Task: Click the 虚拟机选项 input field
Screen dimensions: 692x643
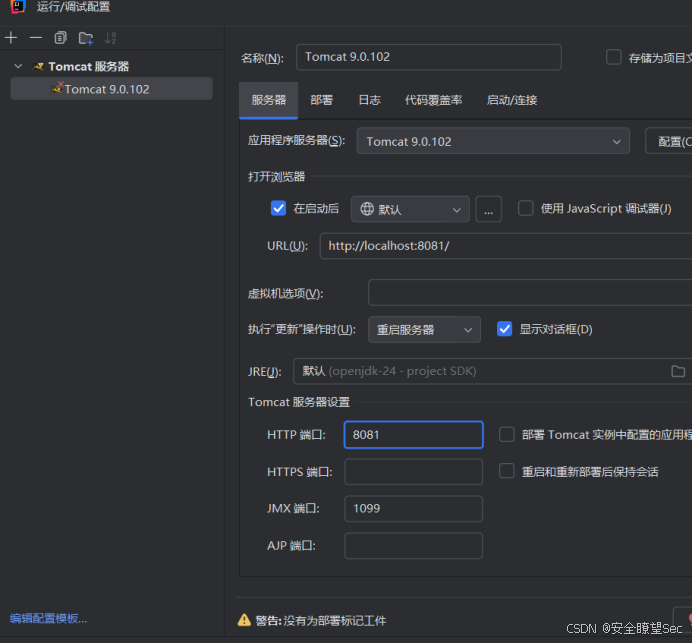Action: (530, 293)
